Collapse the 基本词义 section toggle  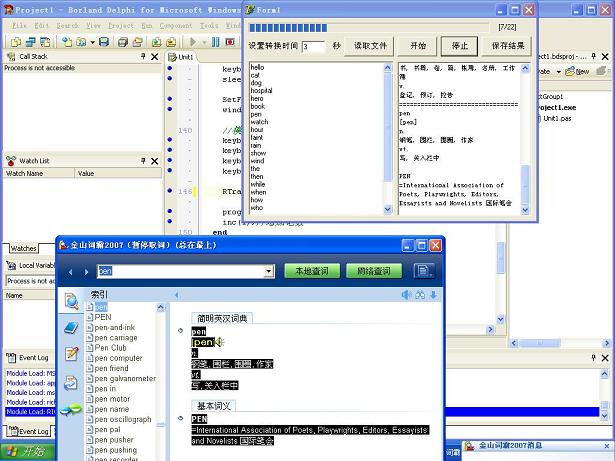(x=180, y=418)
